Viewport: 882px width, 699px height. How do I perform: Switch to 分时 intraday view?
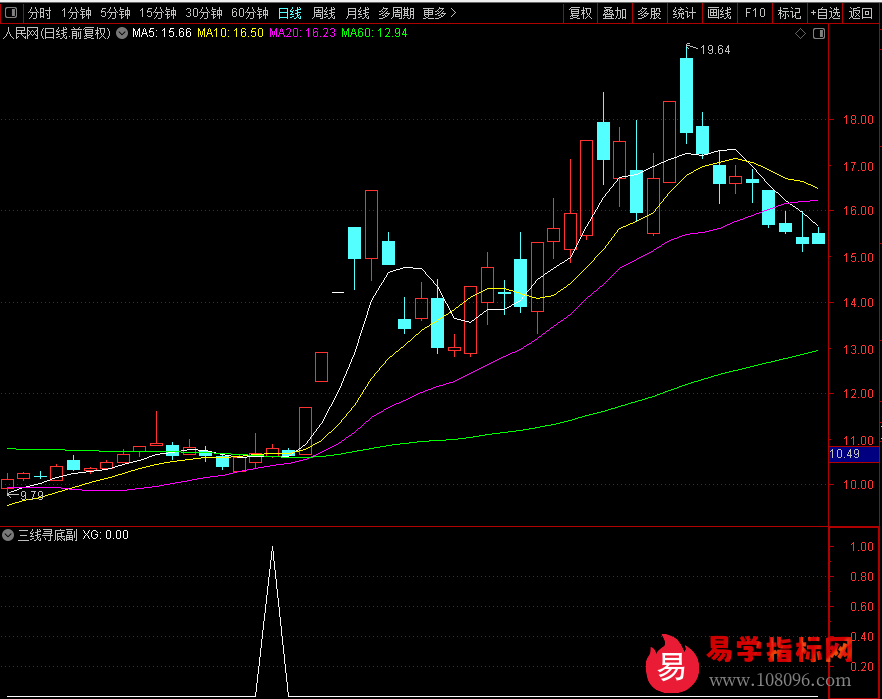coord(39,13)
